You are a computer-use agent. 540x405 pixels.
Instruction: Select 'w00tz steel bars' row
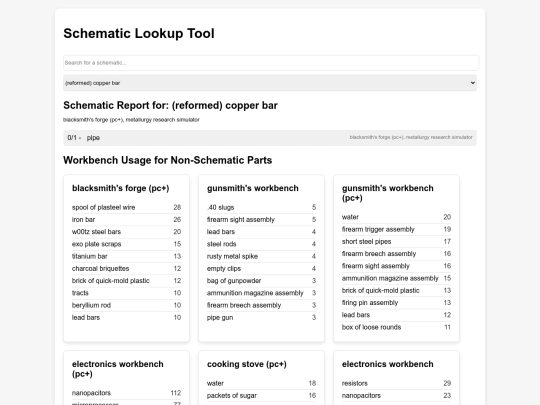point(126,232)
